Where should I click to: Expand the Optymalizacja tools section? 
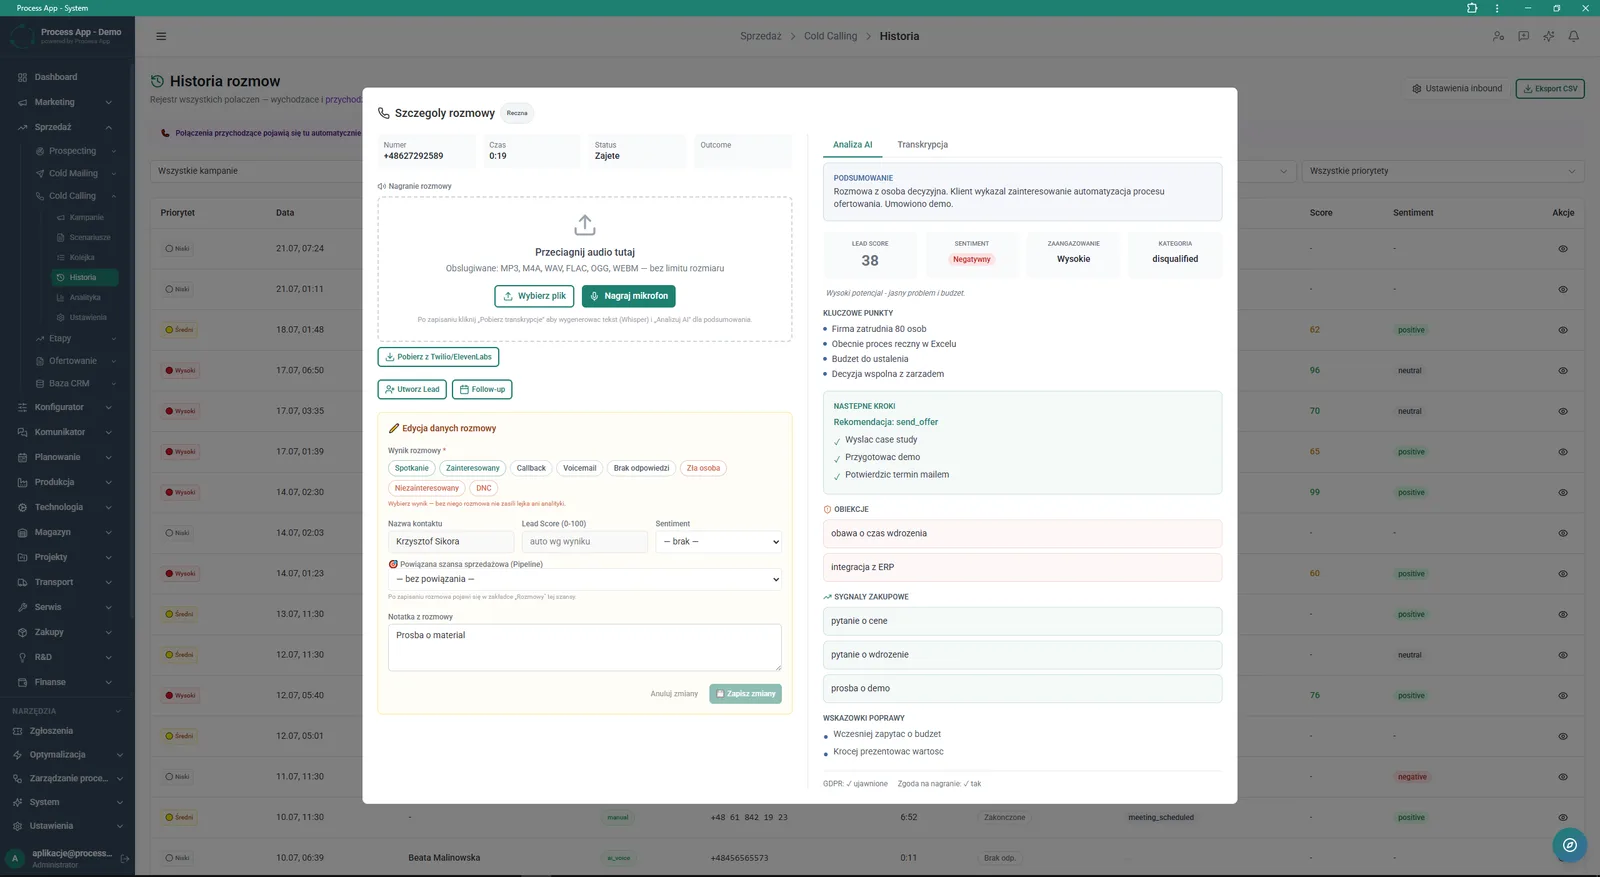[x=66, y=755]
